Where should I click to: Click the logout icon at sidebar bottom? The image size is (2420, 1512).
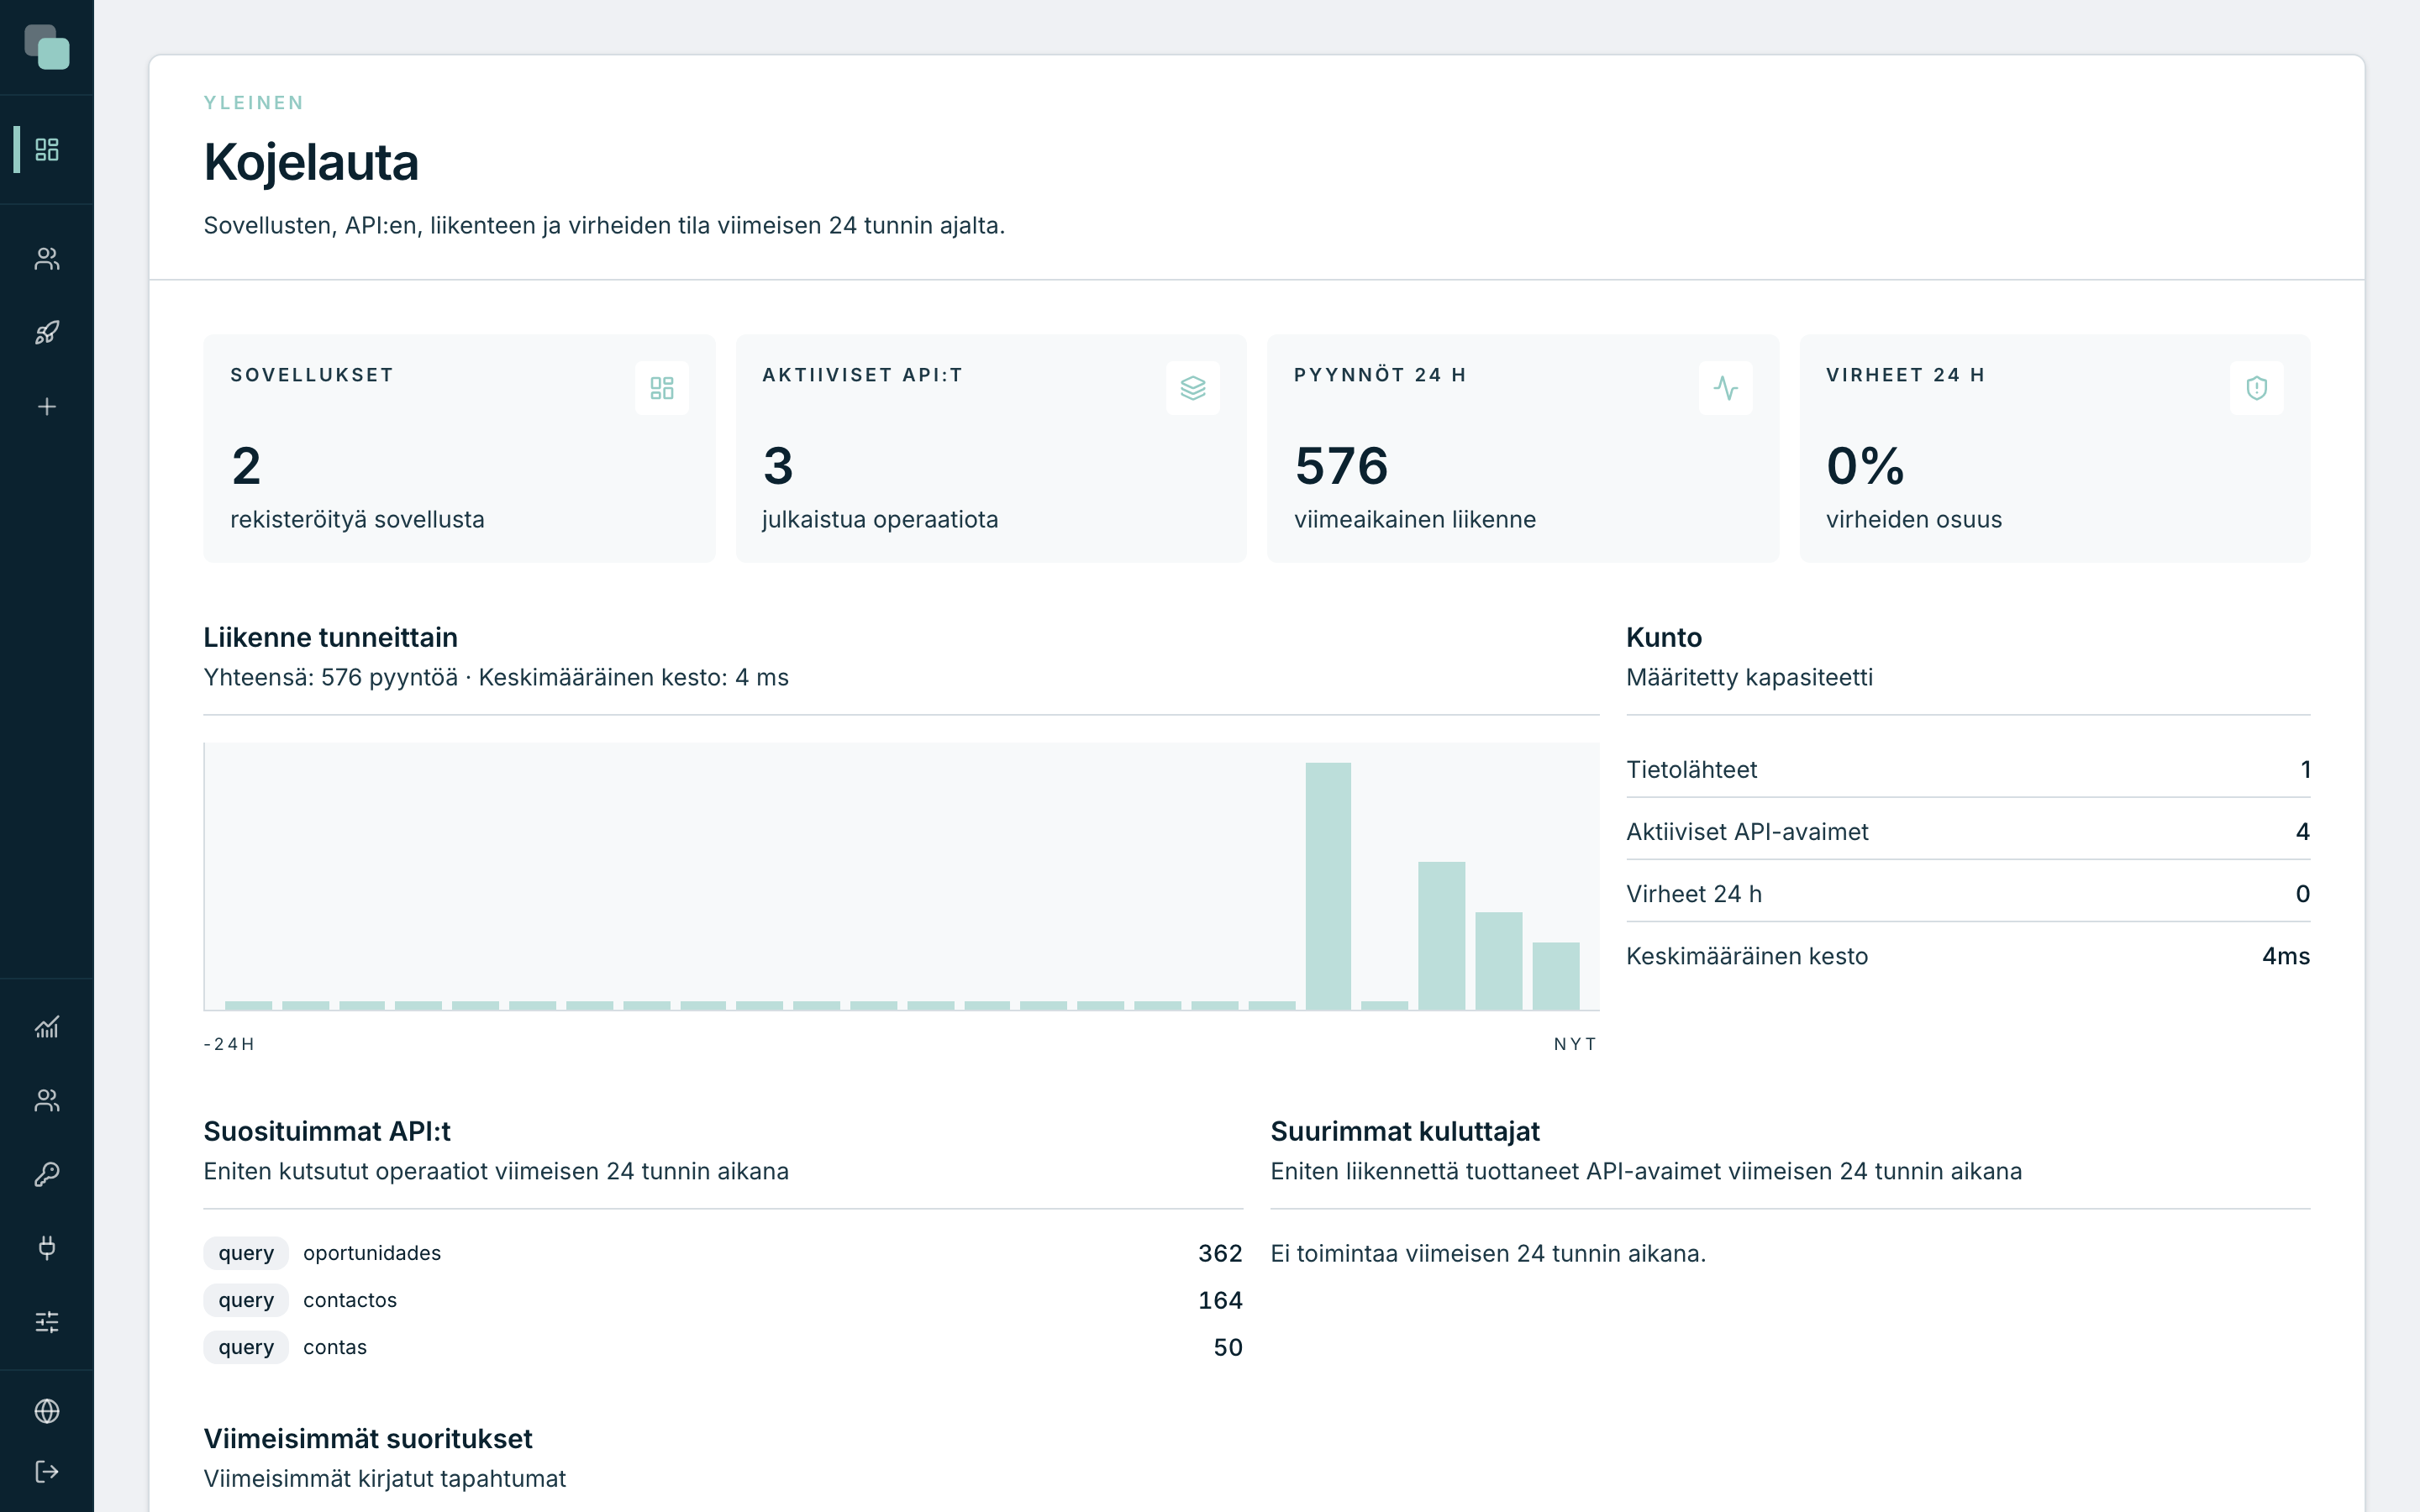coord(47,1471)
